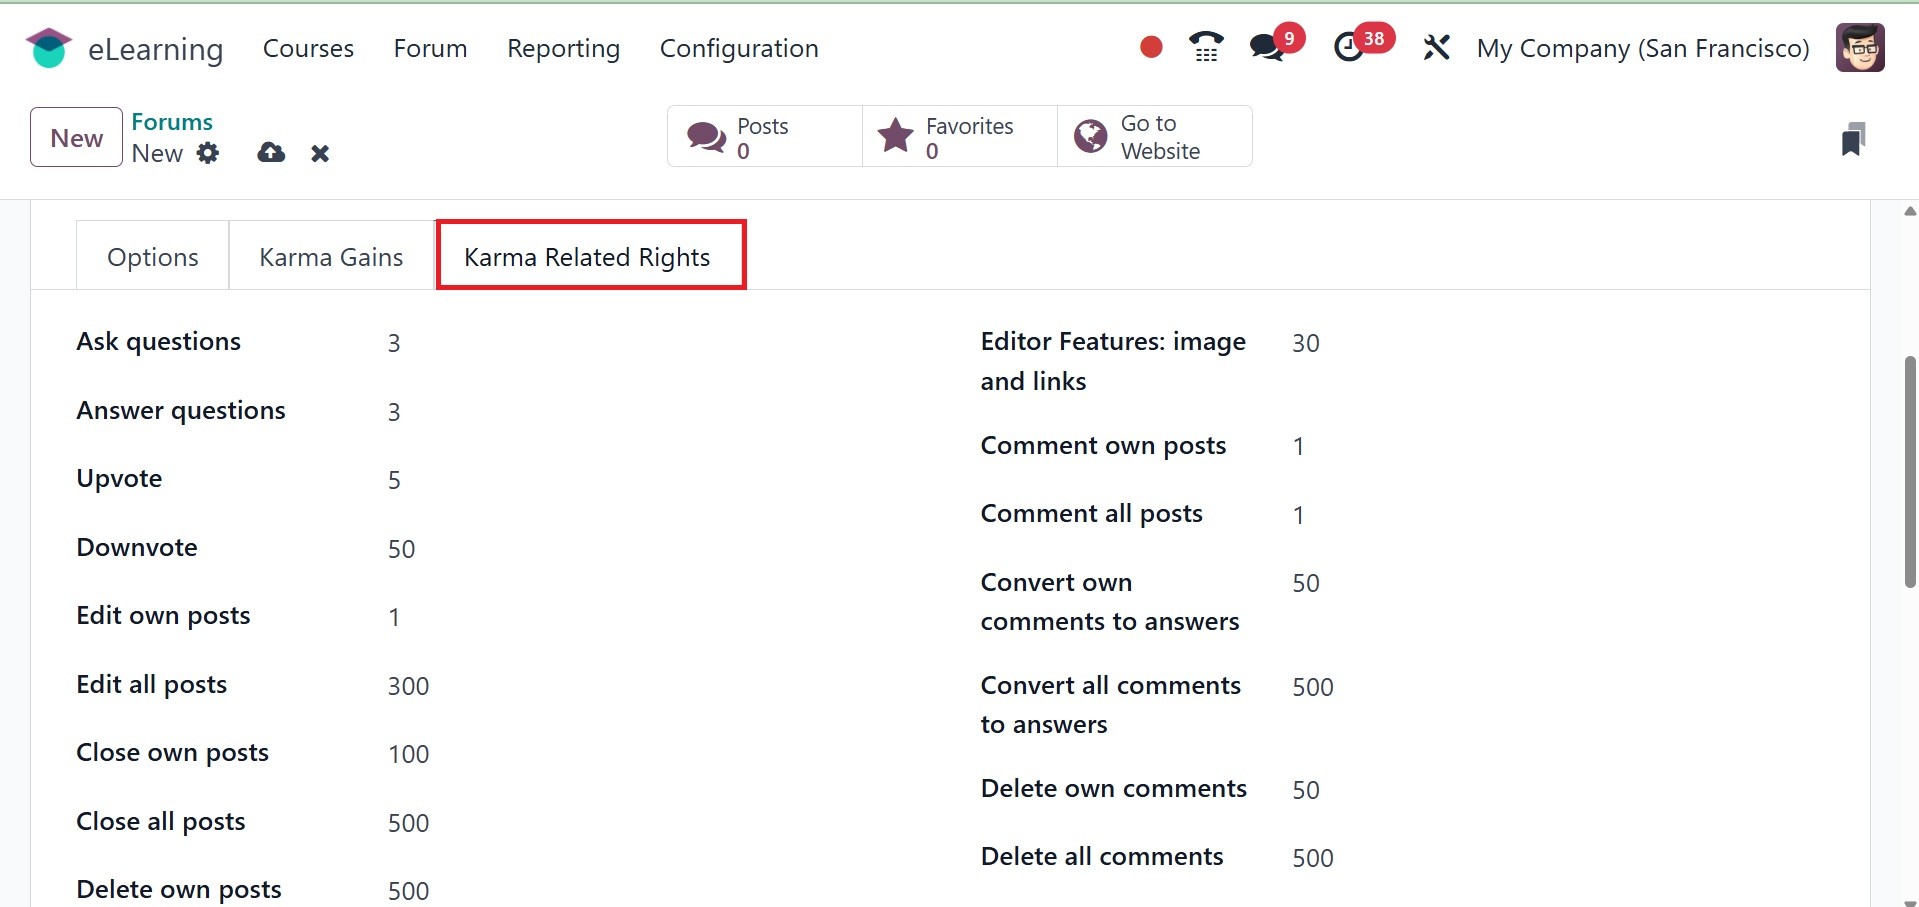Click the eLearning app logo icon
Screen dimensions: 1919x907
[48, 48]
